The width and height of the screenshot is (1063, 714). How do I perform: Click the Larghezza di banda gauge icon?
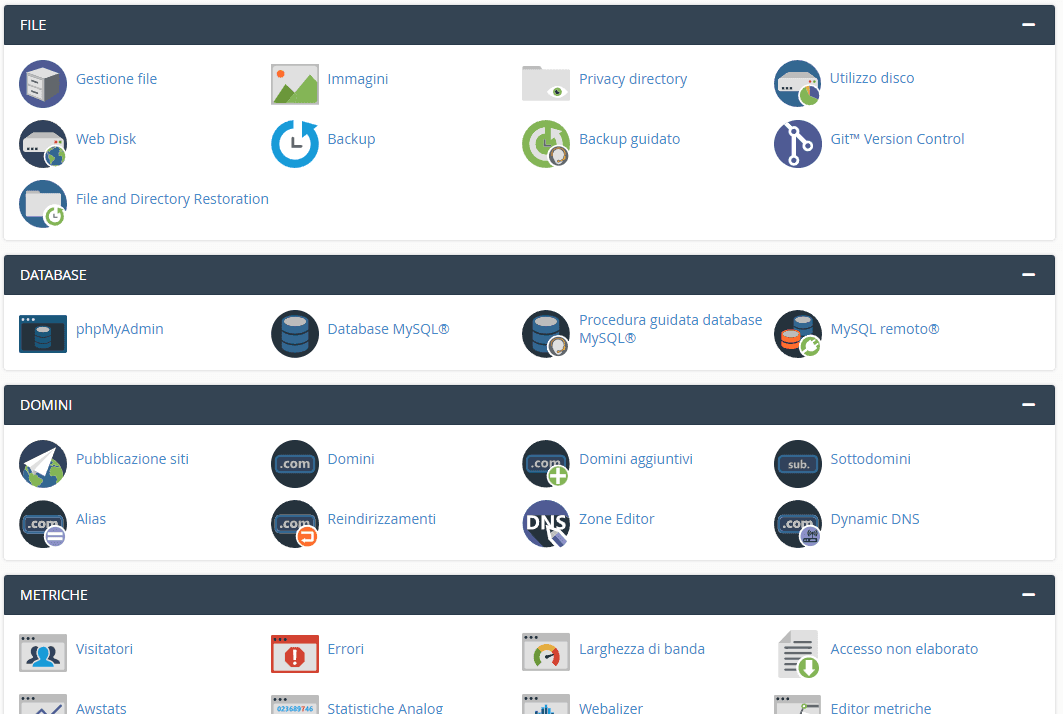[546, 652]
